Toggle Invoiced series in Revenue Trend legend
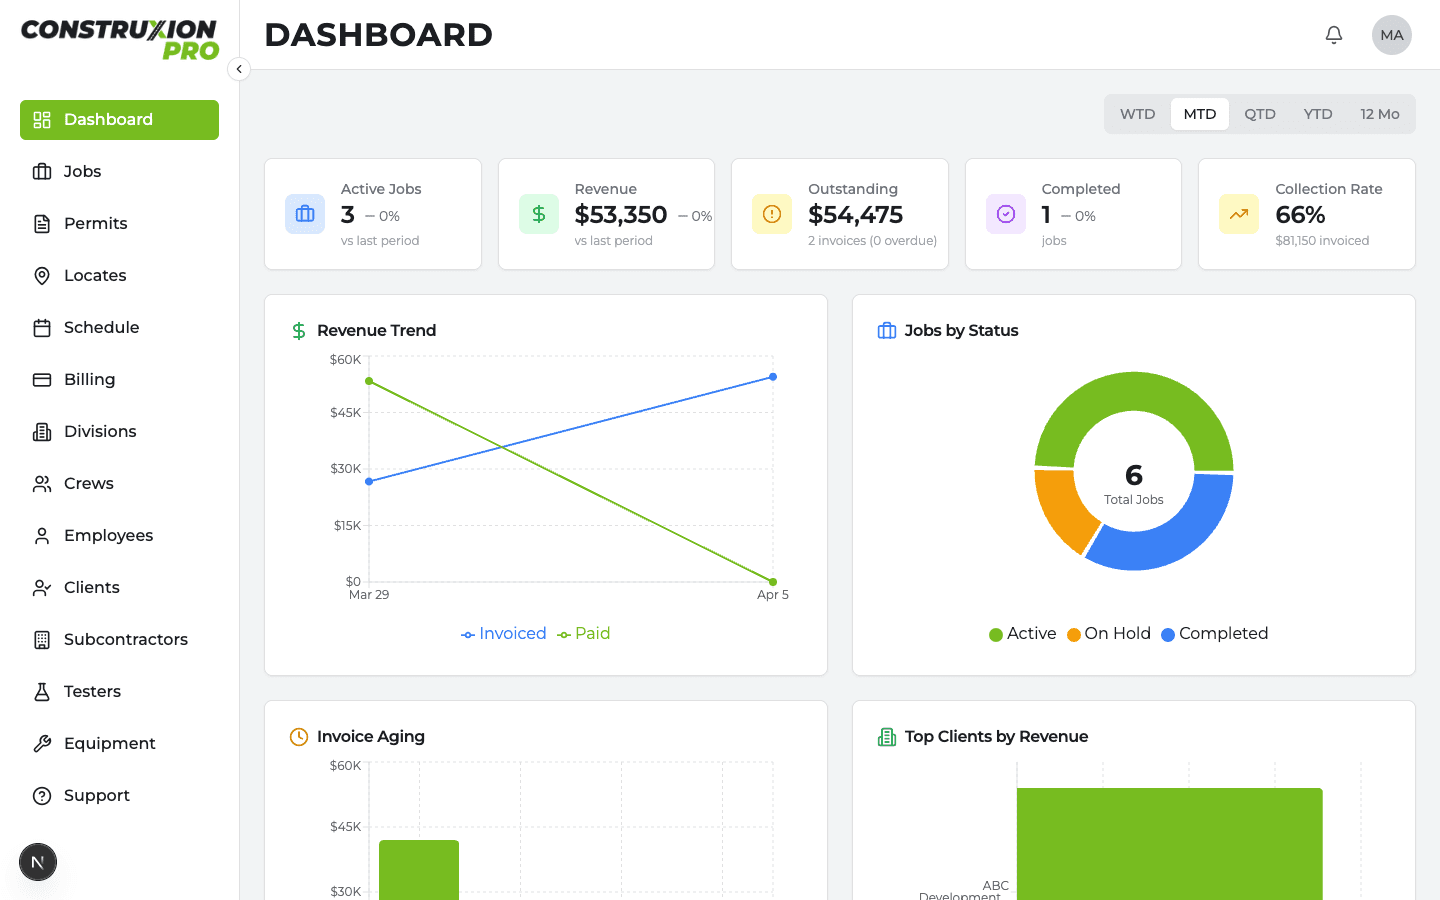Image resolution: width=1440 pixels, height=900 pixels. 504,634
